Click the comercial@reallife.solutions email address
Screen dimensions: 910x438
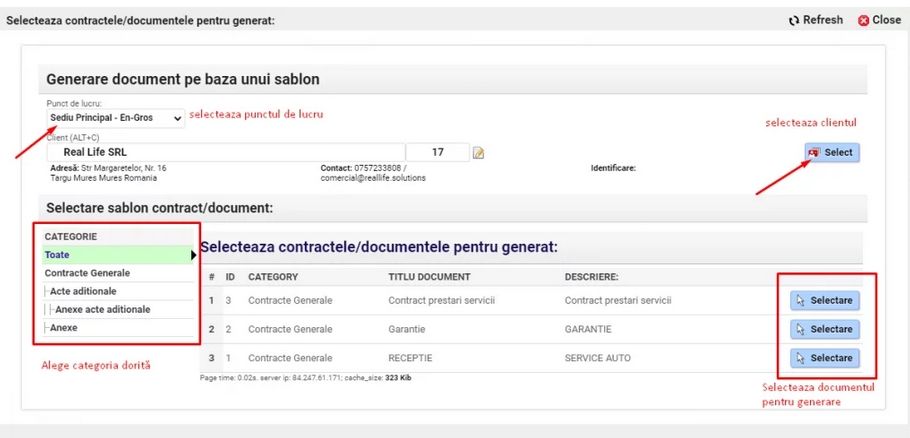373,178
